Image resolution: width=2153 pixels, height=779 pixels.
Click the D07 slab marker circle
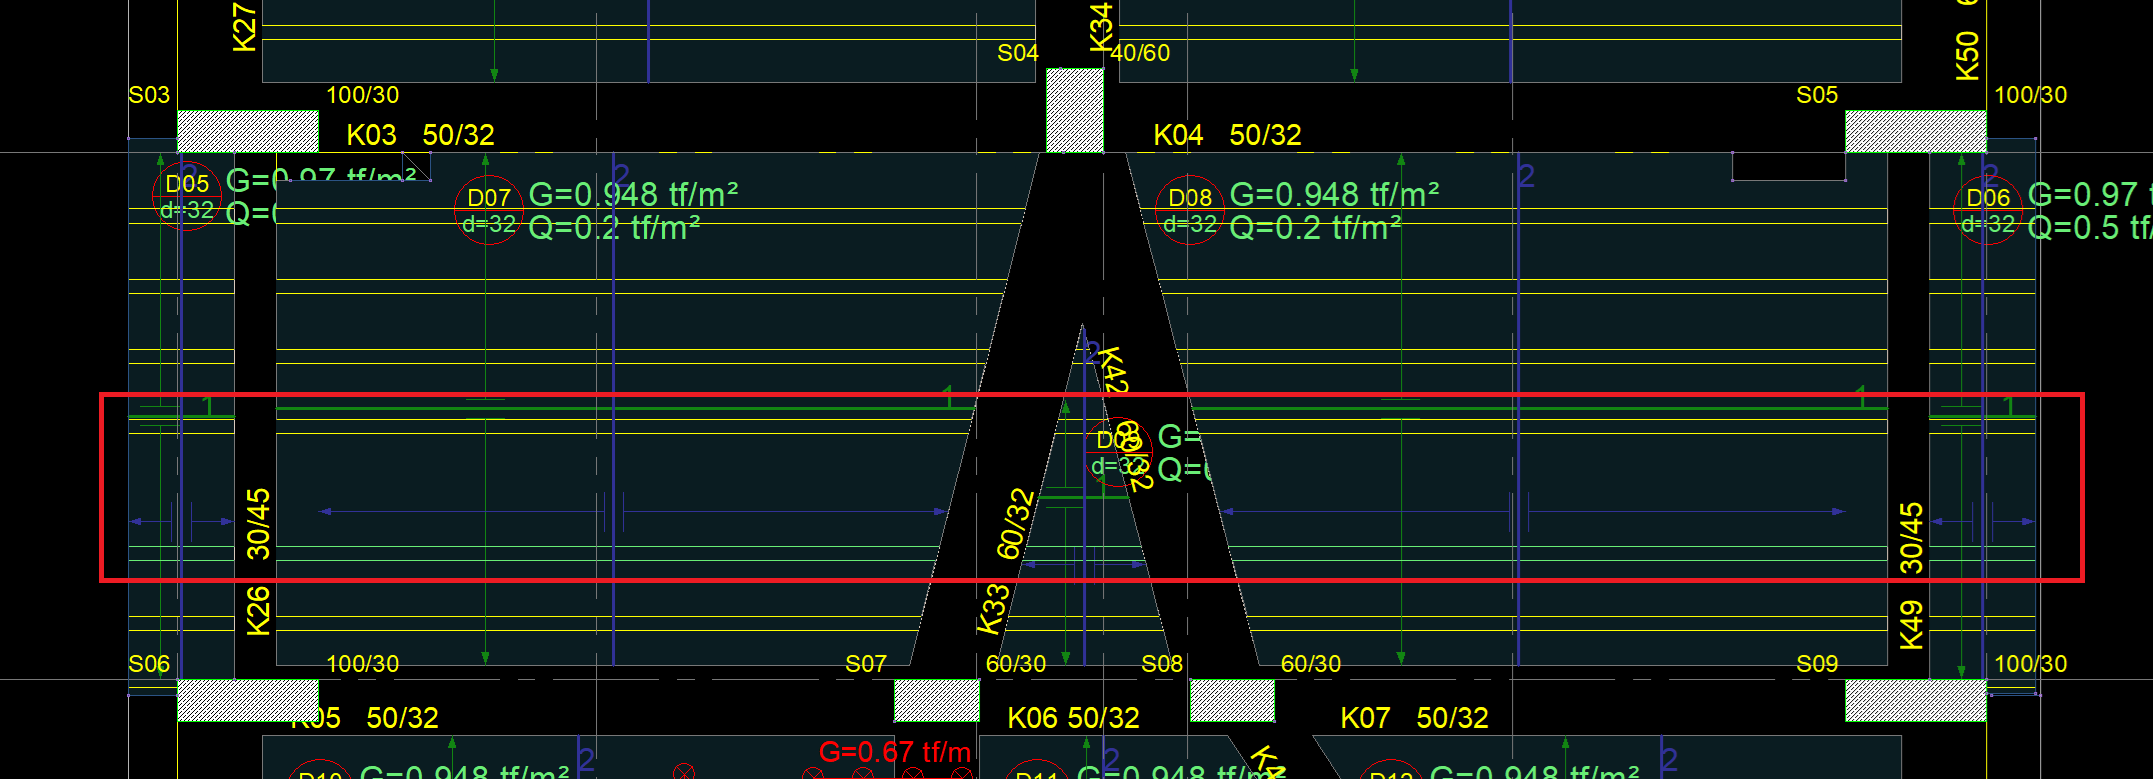pyautogui.click(x=488, y=210)
